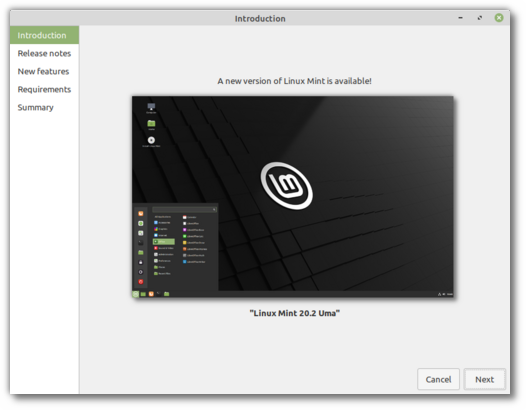Click the terminal icon in menu sidebar
This screenshot has height=410, width=526.
tap(141, 243)
